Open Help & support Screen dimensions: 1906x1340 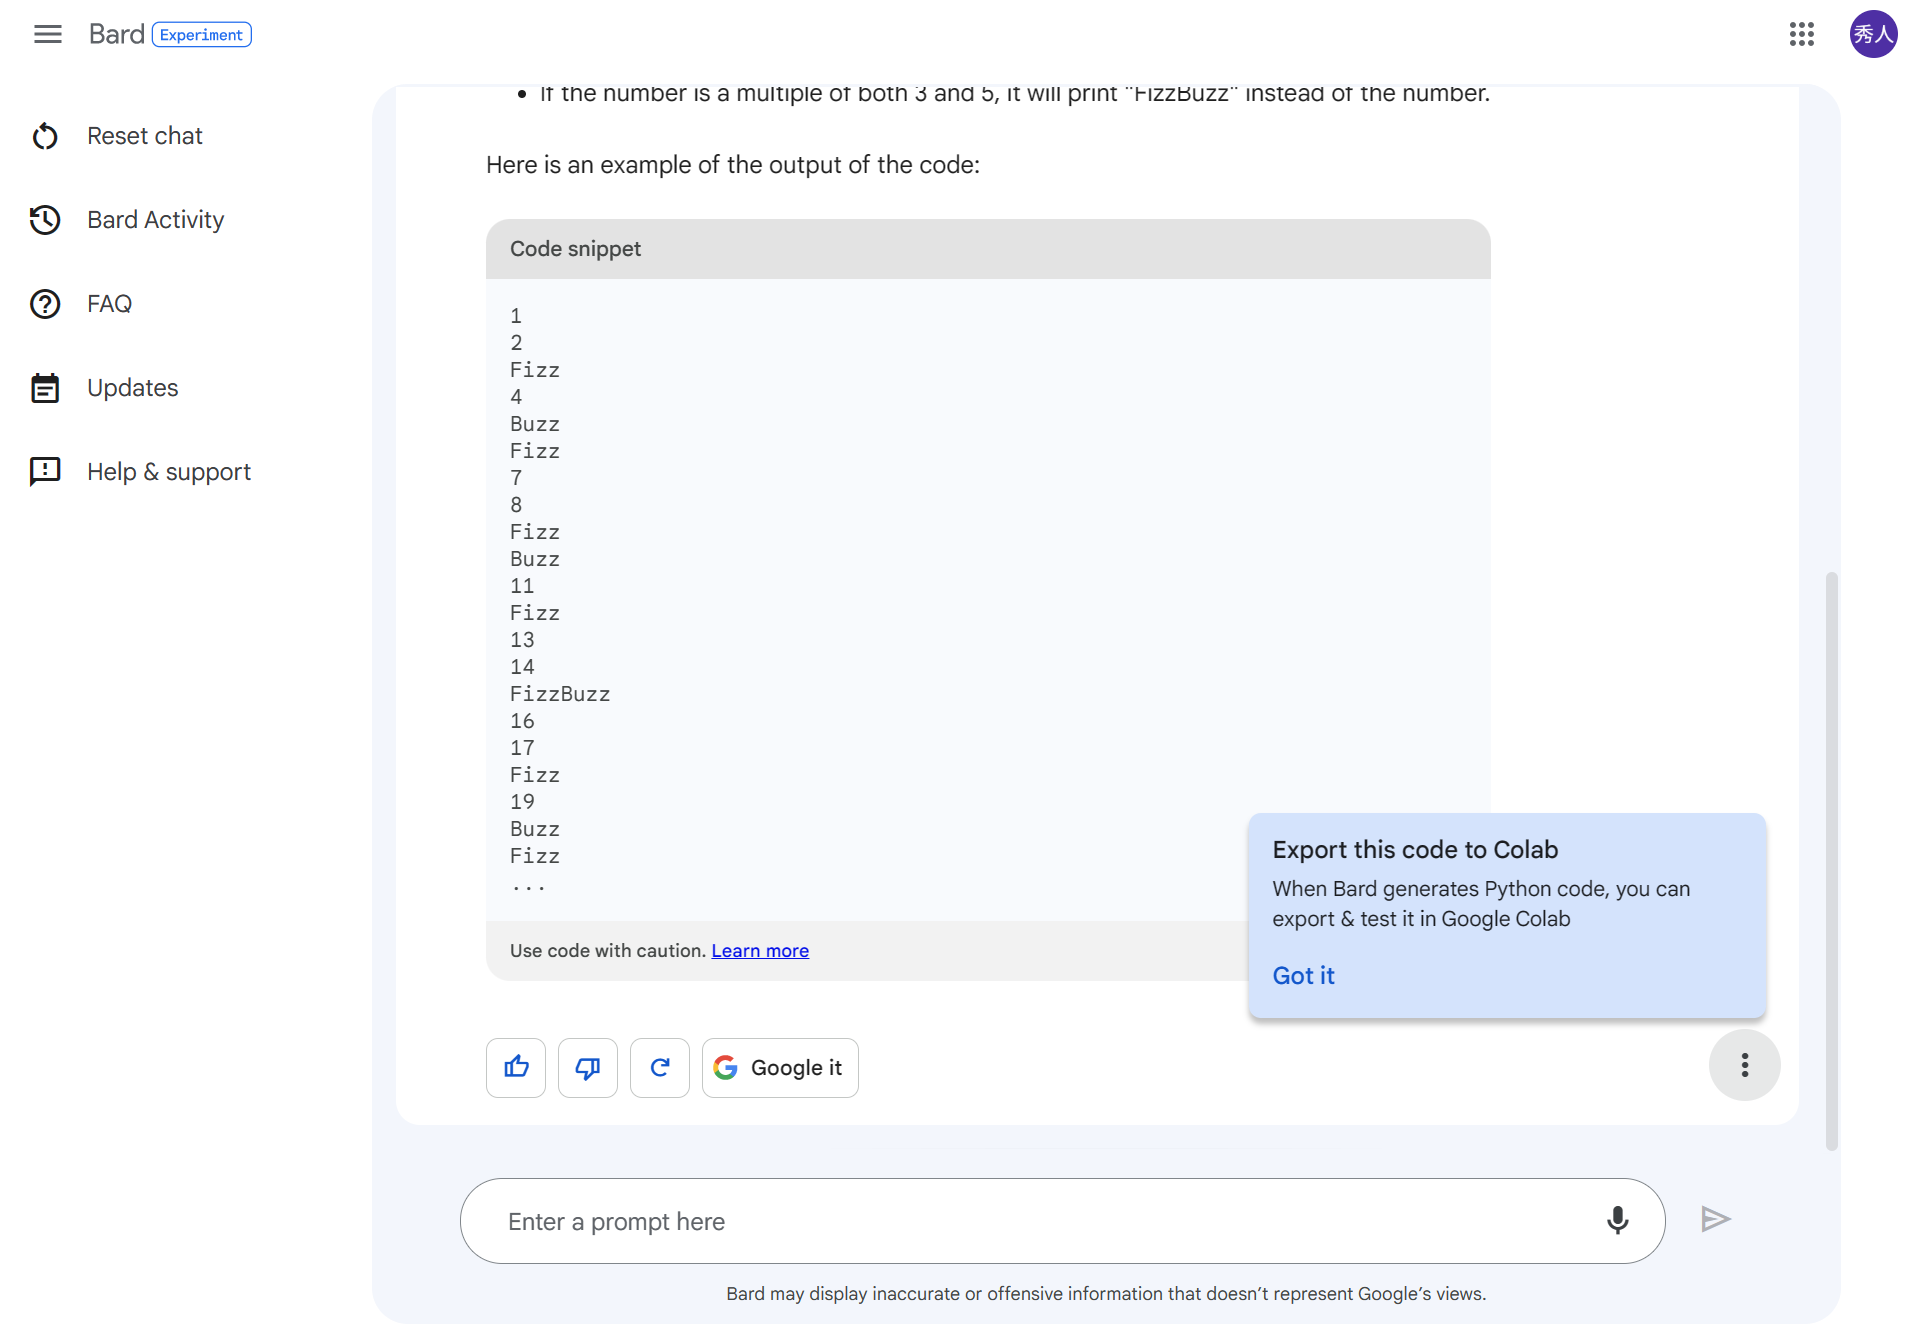168,471
